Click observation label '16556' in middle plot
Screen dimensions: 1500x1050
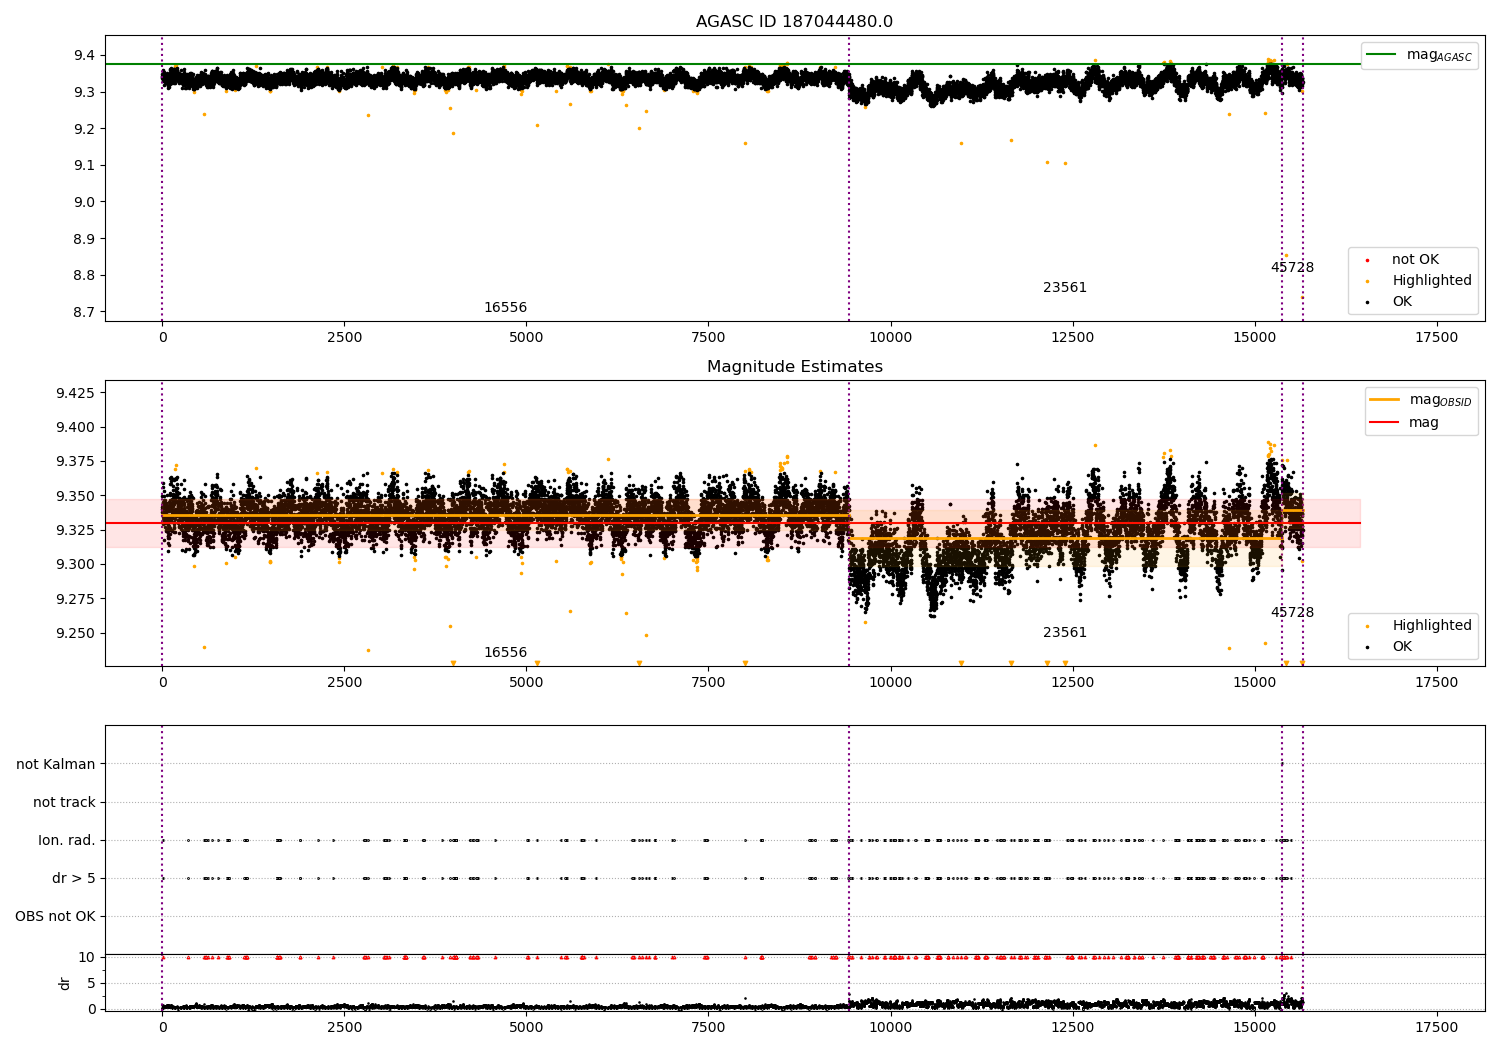pyautogui.click(x=505, y=653)
